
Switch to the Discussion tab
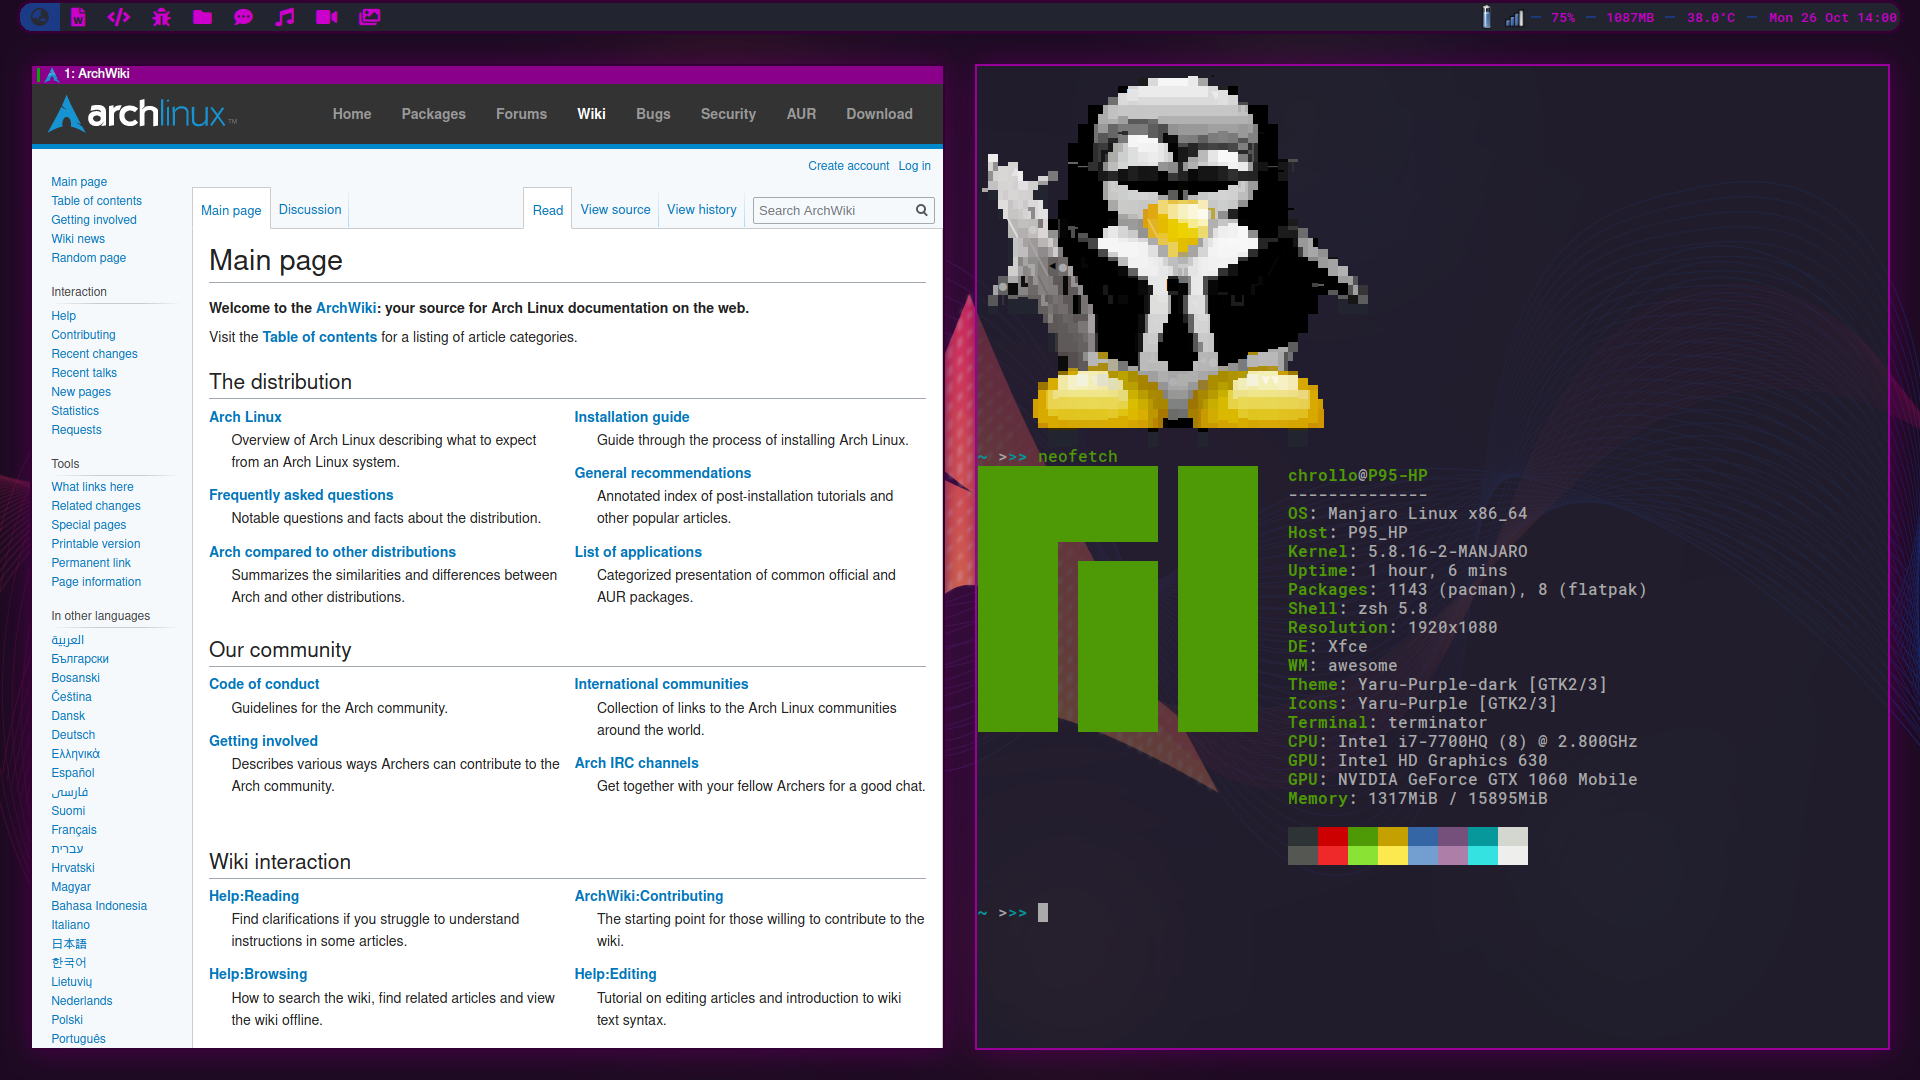click(x=310, y=209)
